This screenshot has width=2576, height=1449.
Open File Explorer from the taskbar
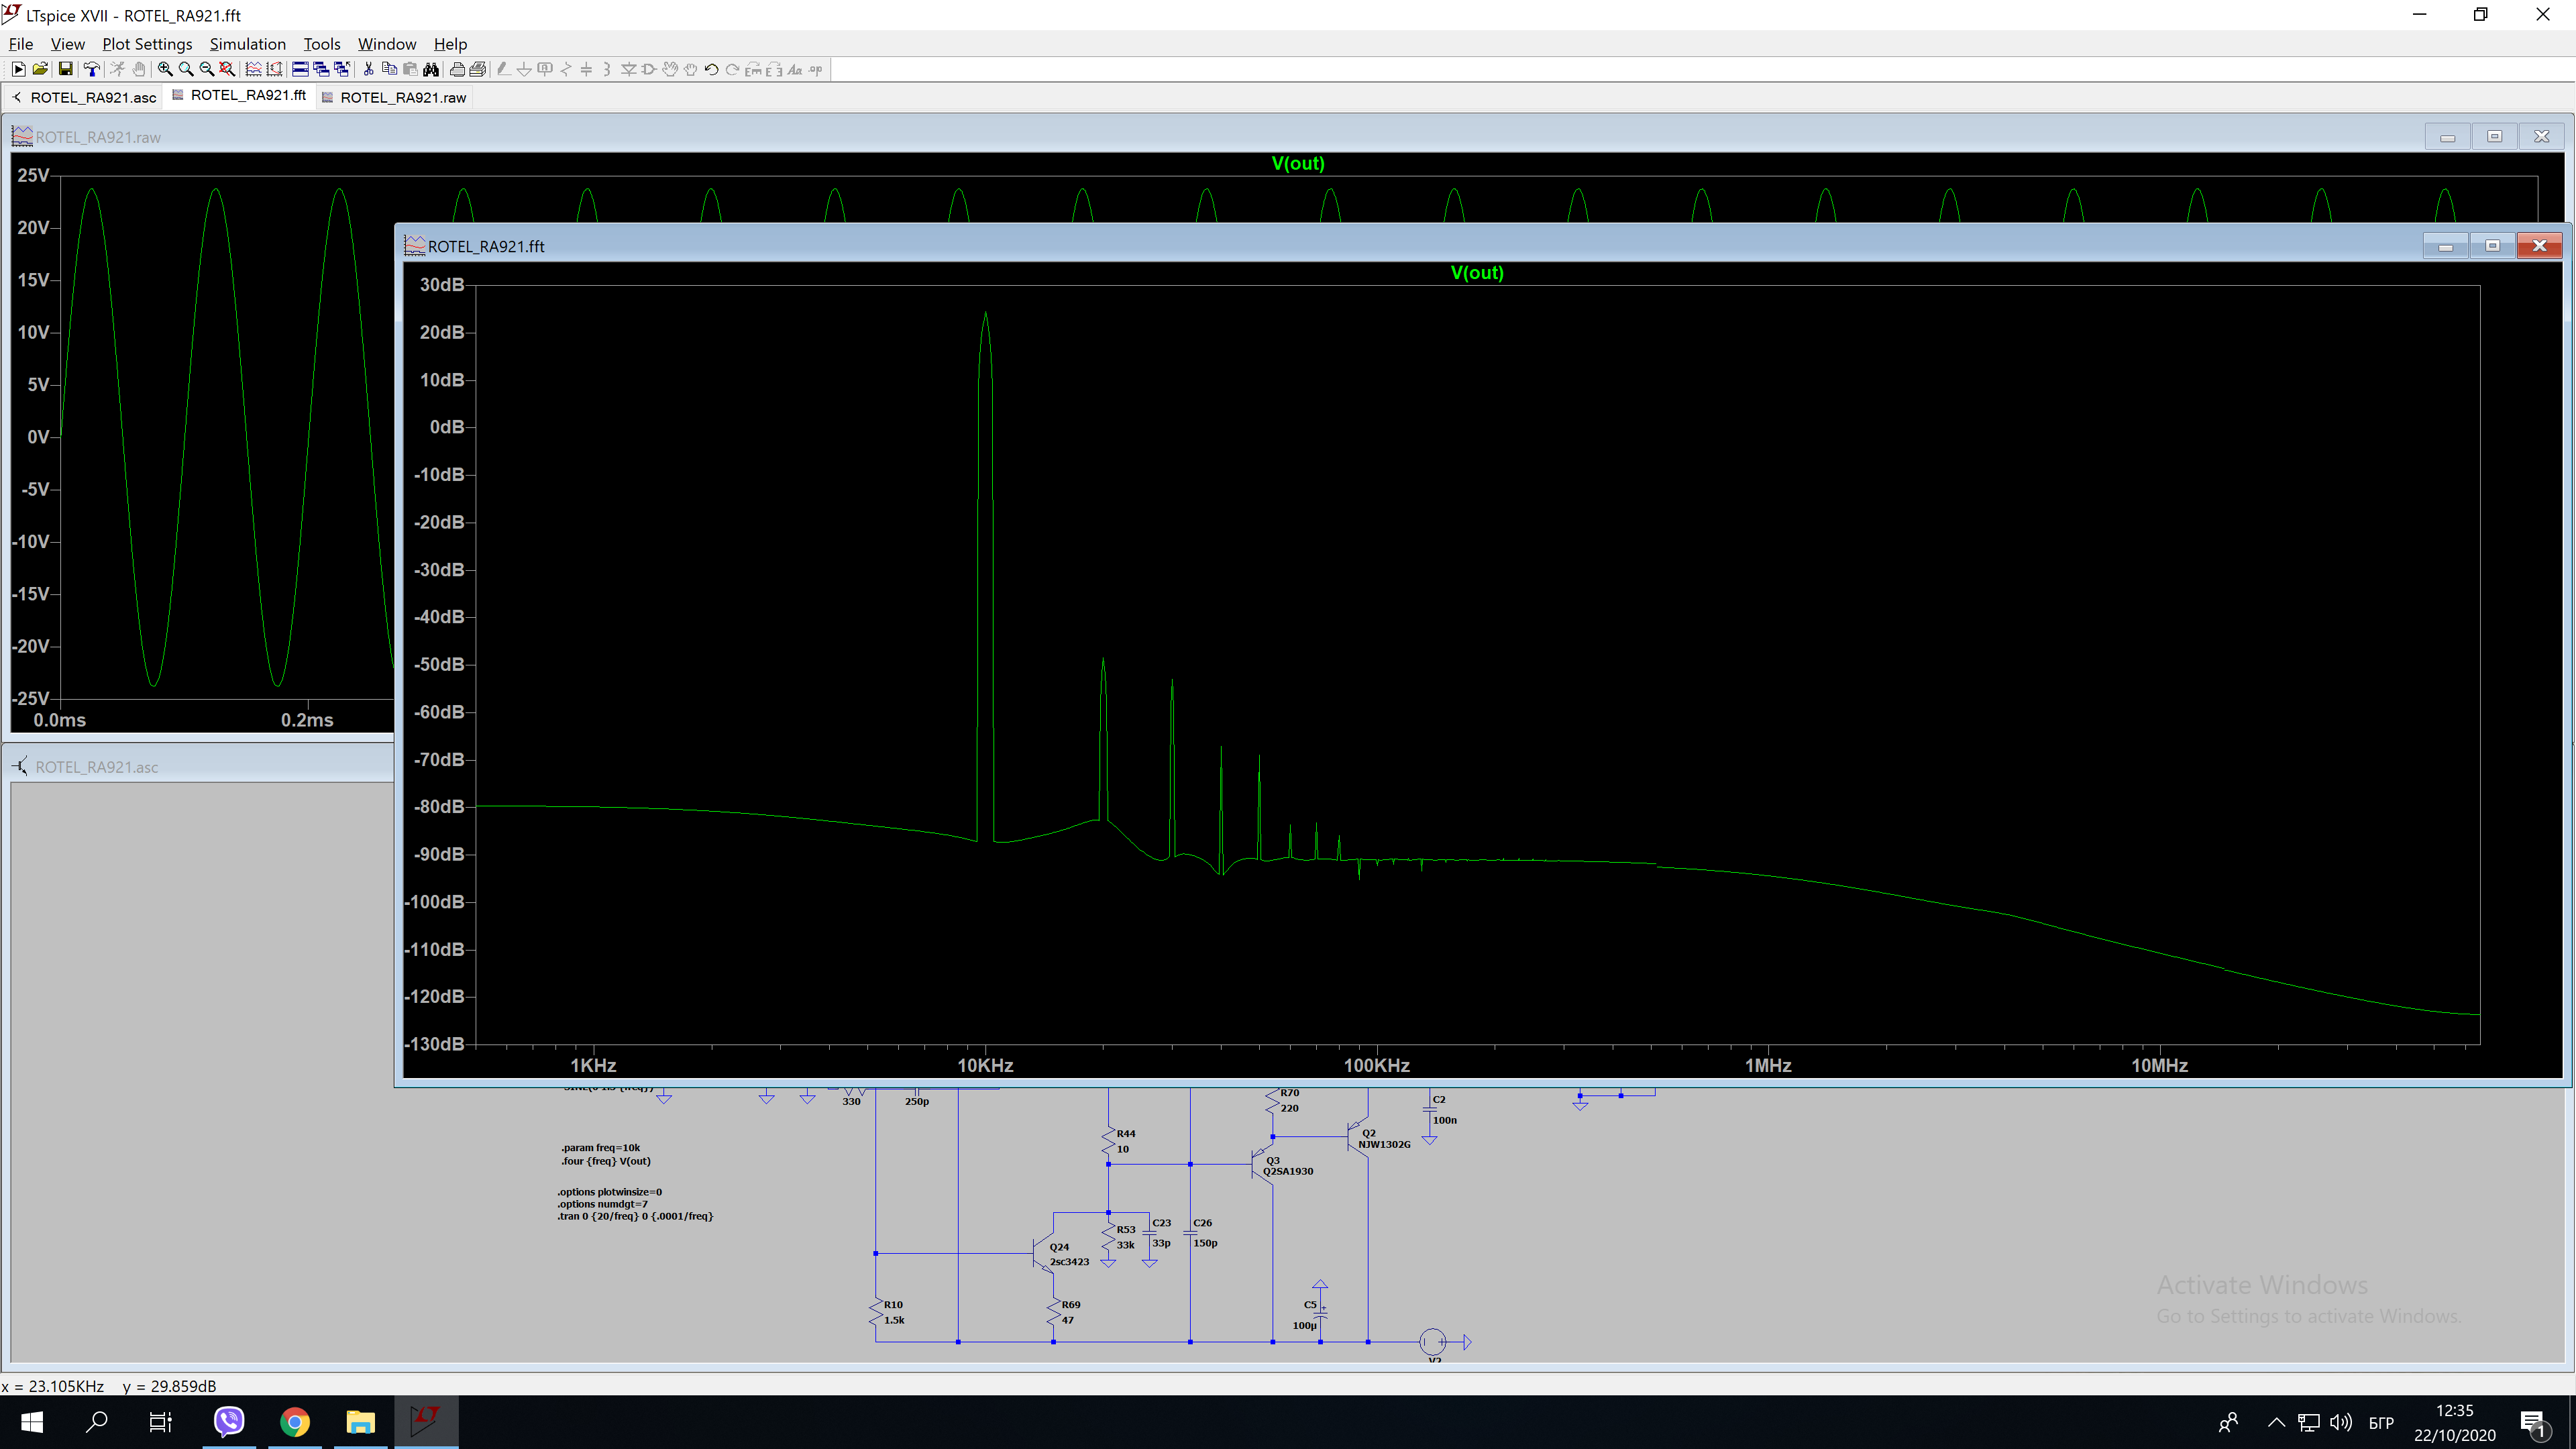pyautogui.click(x=360, y=1422)
